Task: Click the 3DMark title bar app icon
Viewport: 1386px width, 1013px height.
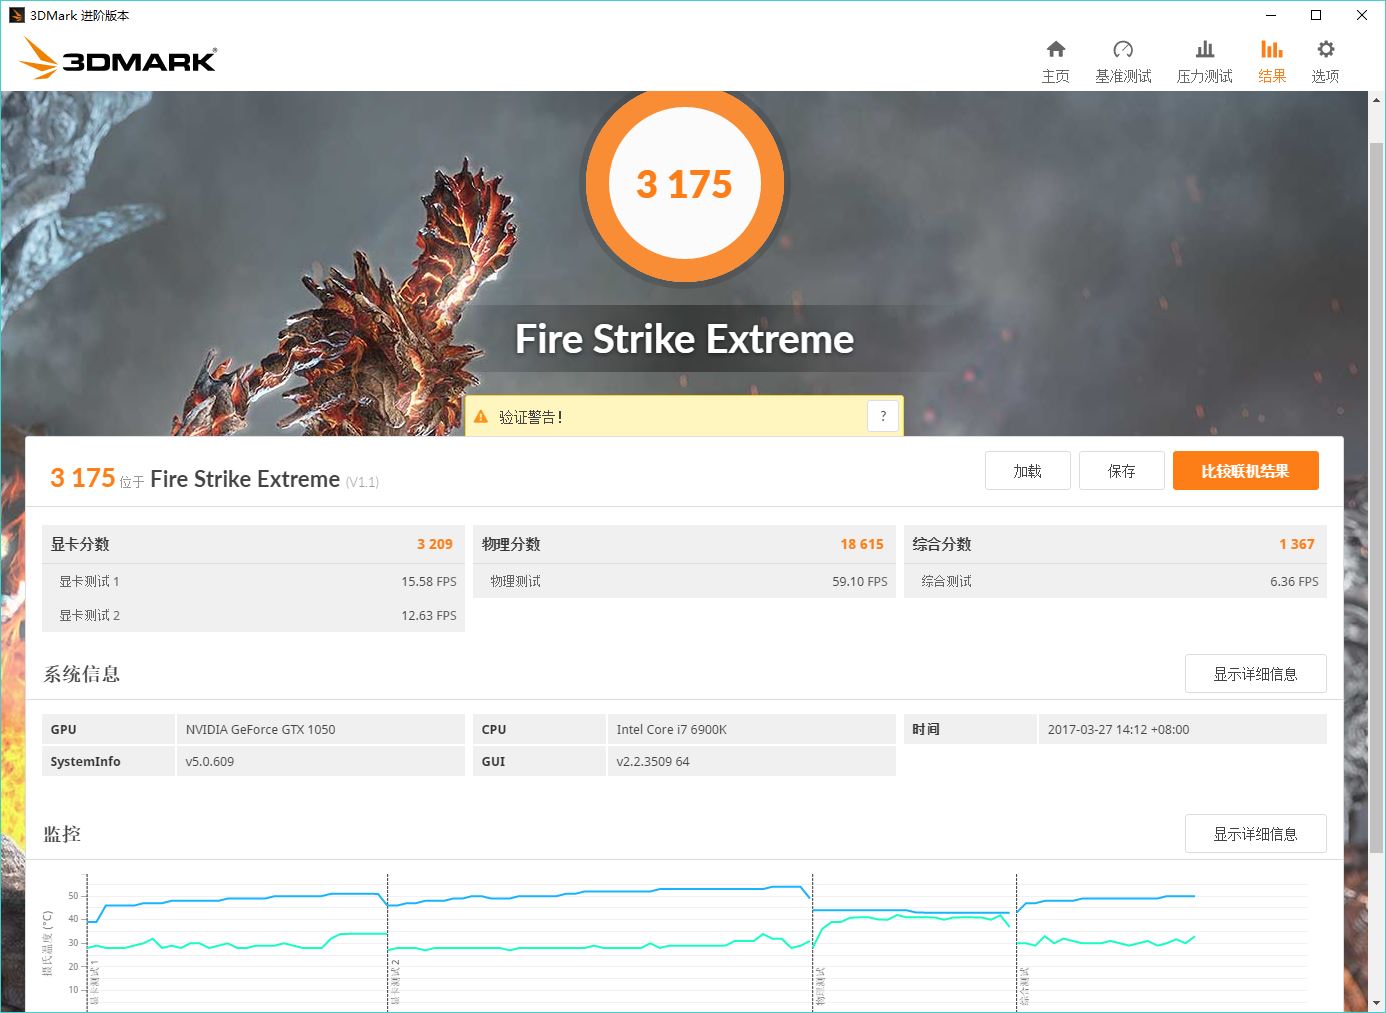Action: pyautogui.click(x=16, y=15)
